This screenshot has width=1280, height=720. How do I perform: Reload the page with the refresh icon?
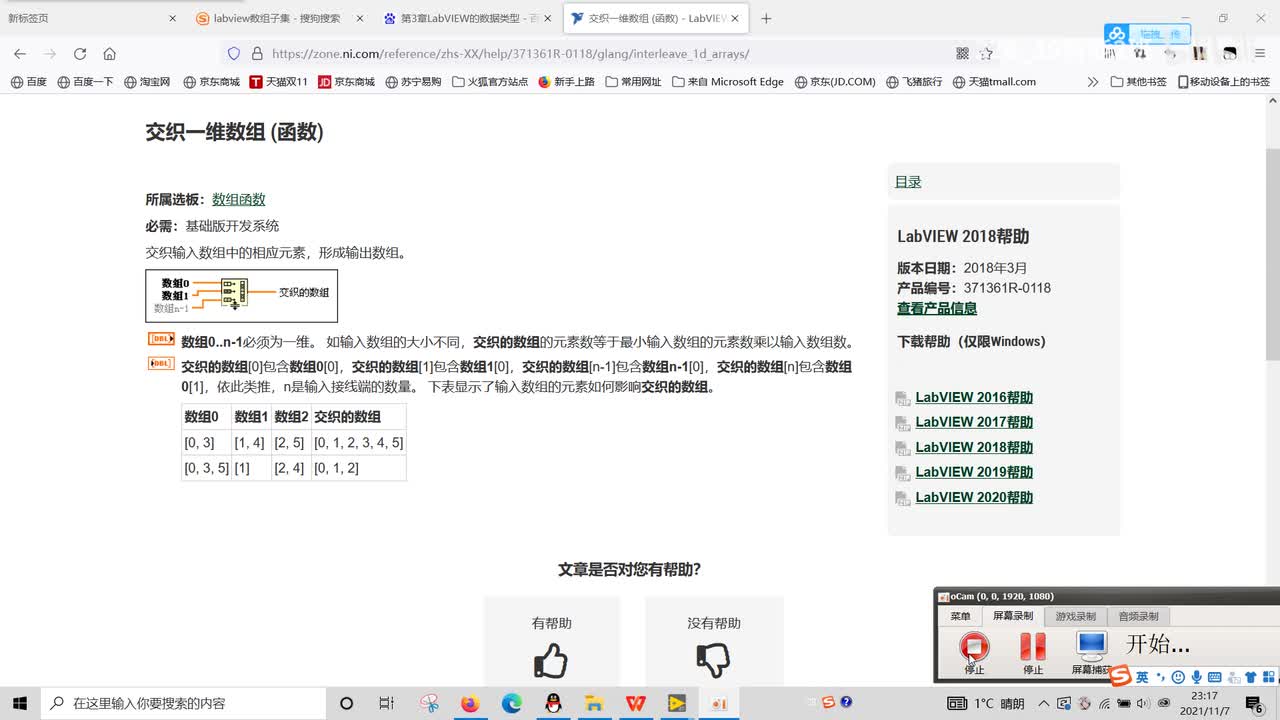(80, 54)
